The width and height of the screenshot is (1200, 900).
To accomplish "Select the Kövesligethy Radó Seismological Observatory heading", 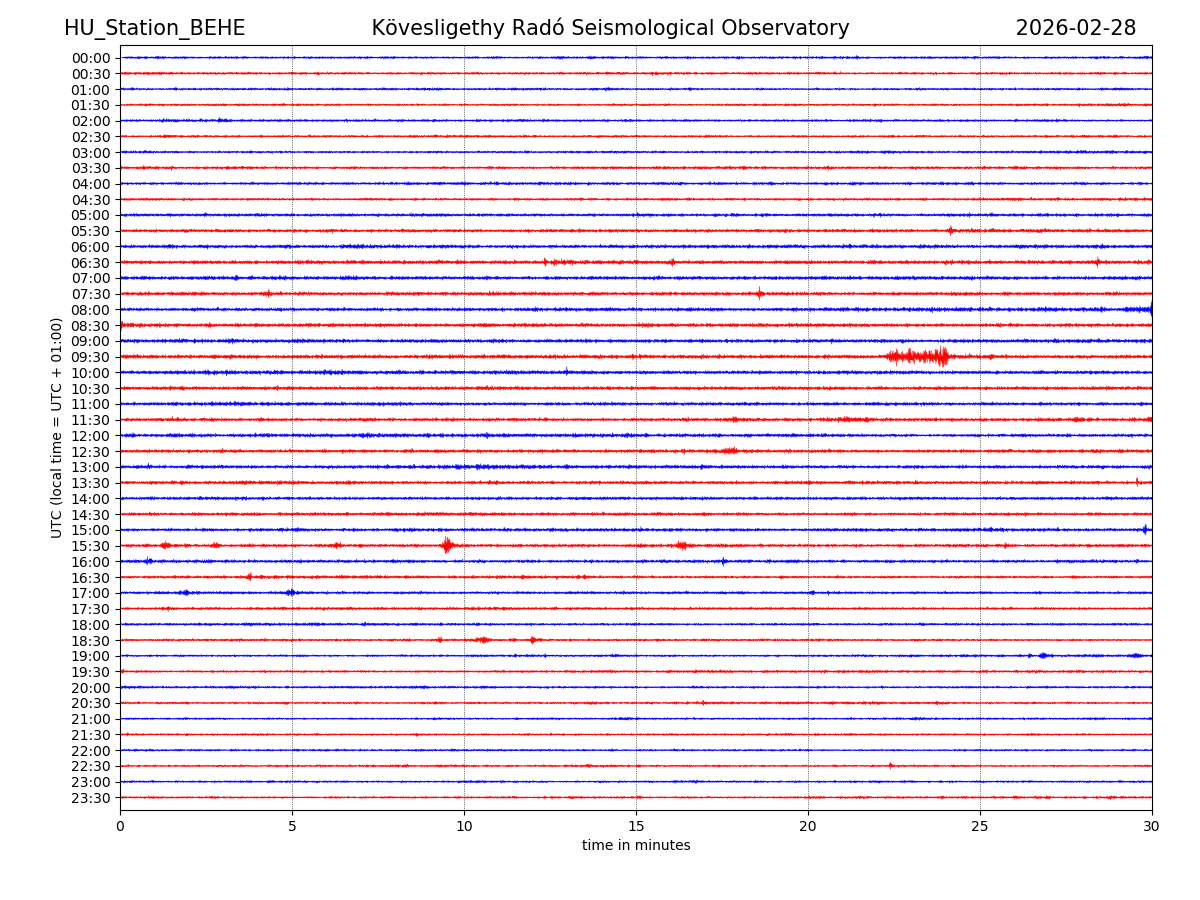I will pos(610,29).
